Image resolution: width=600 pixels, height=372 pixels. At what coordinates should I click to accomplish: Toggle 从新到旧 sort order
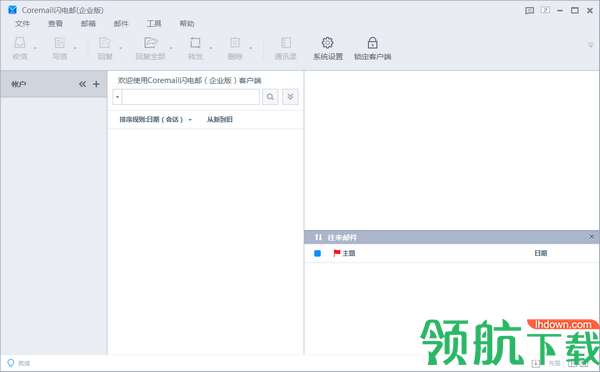tap(220, 119)
